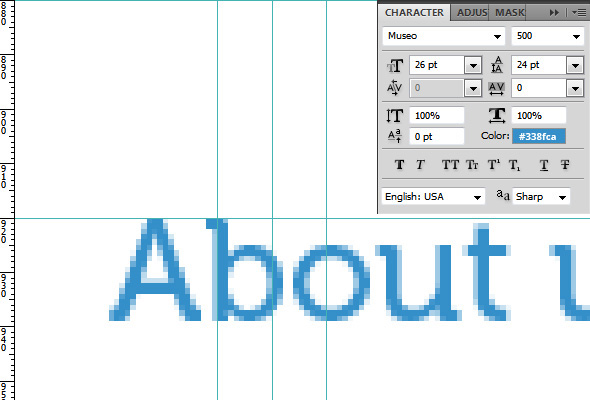The height and width of the screenshot is (400, 590).
Task: Apply Subscript text style
Action: 514,165
